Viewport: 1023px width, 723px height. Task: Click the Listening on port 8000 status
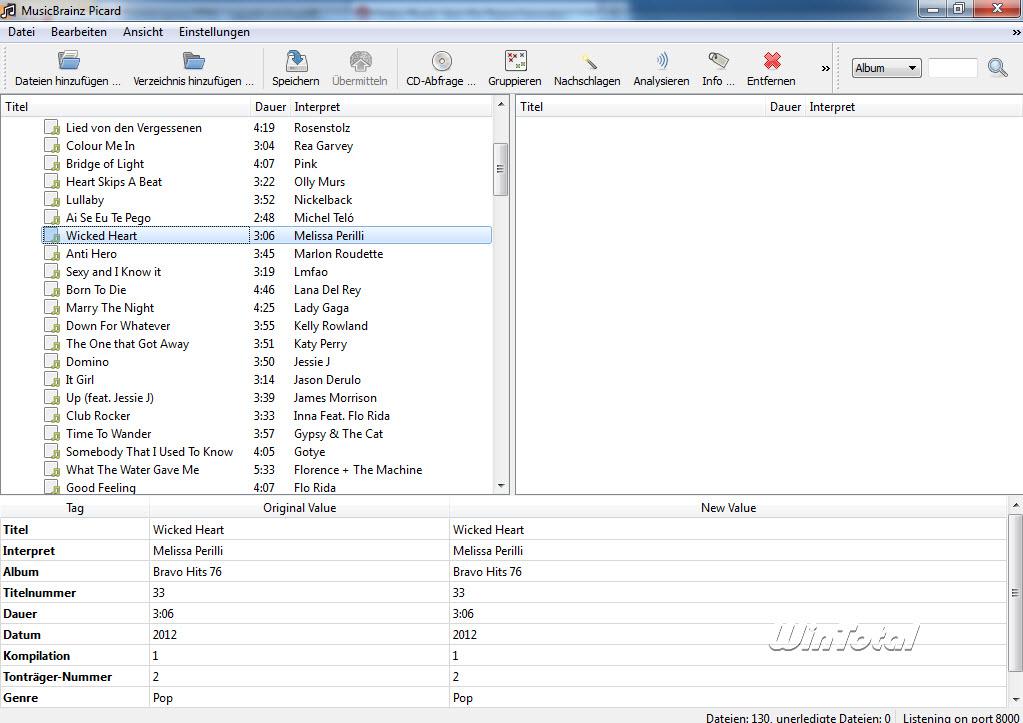click(x=960, y=718)
